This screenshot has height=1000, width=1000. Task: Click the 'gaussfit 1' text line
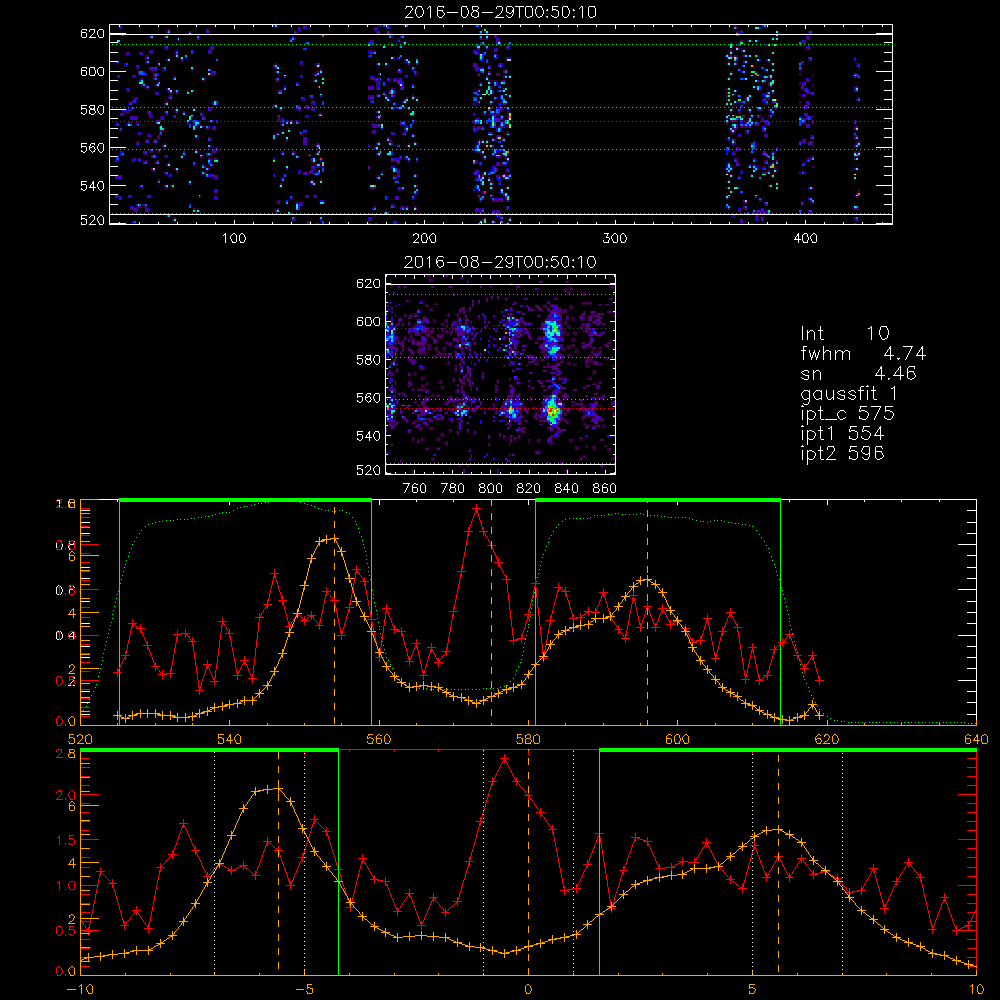click(849, 393)
